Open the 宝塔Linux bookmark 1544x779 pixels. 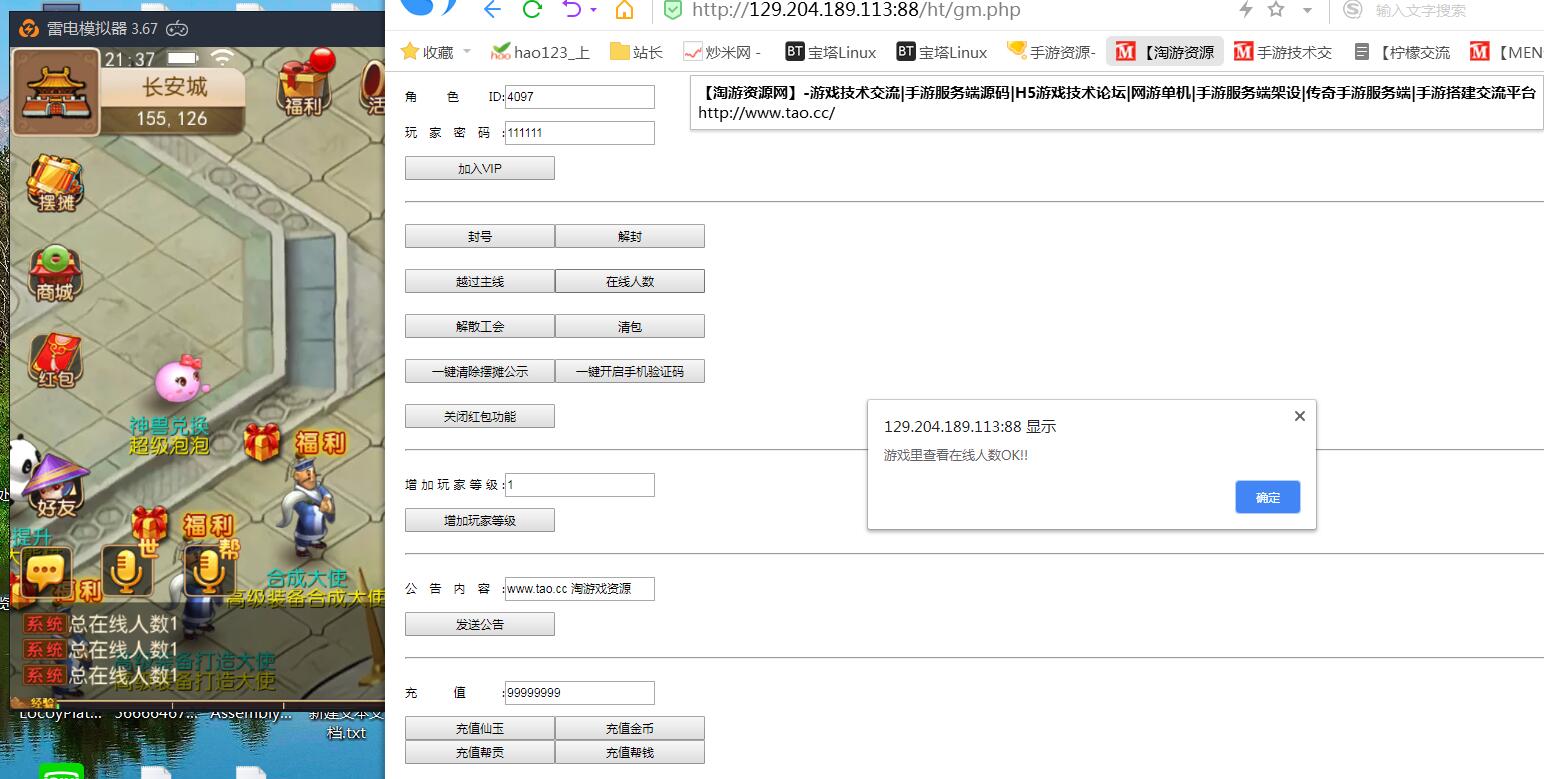coord(830,52)
